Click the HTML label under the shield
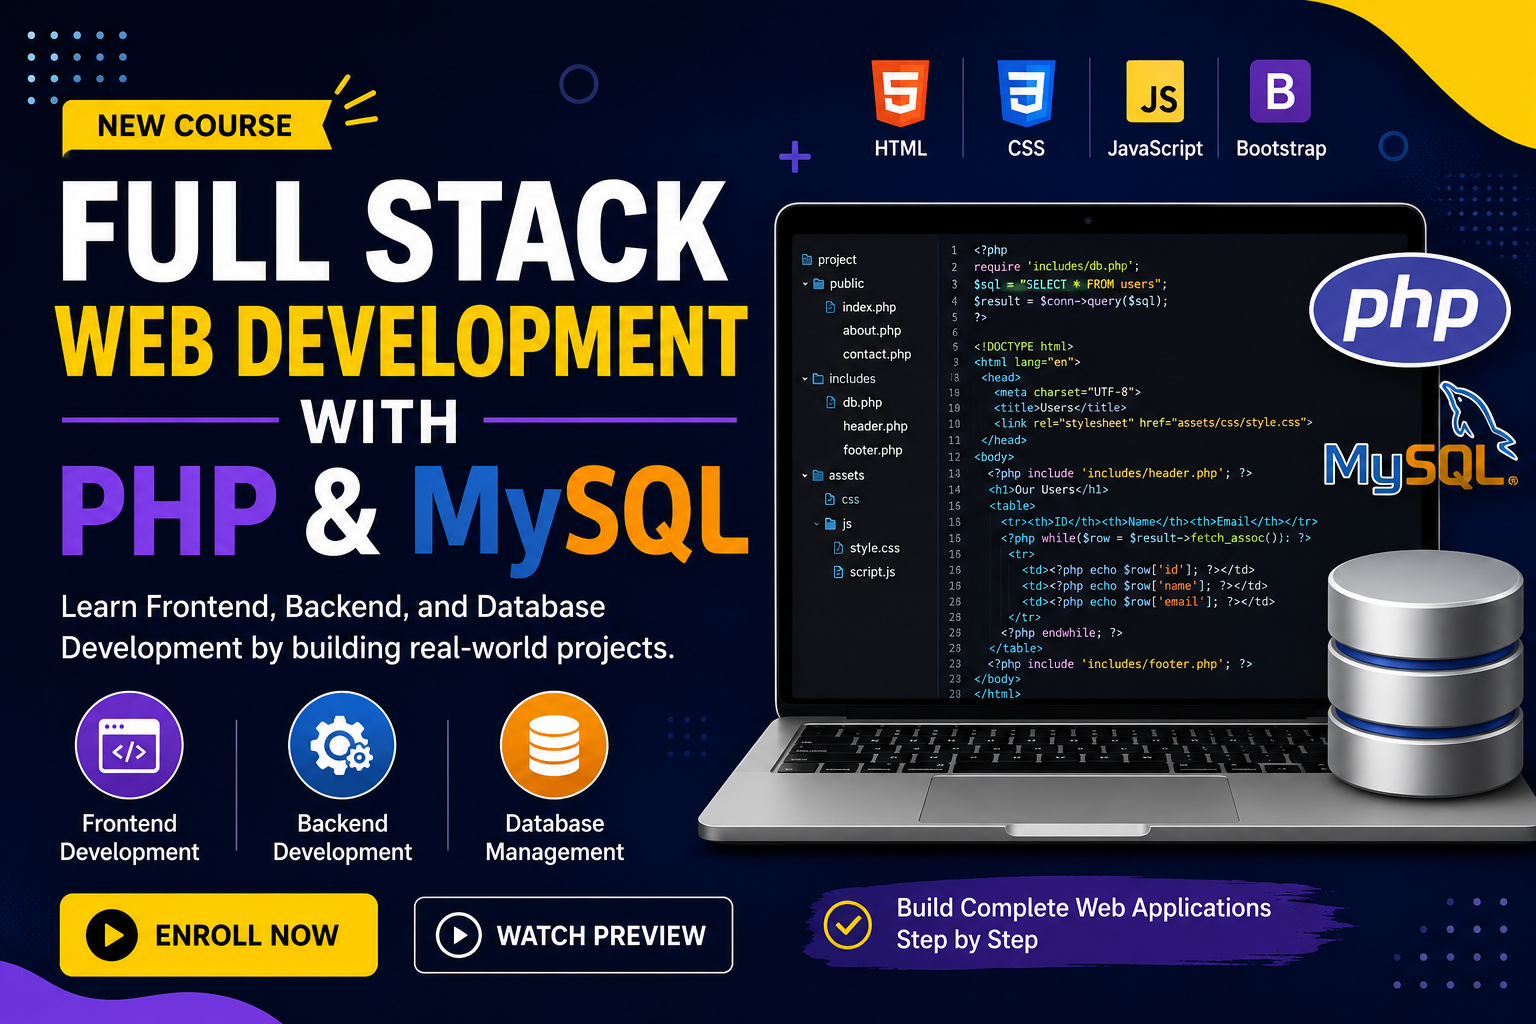This screenshot has height=1024, width=1536. [x=900, y=148]
